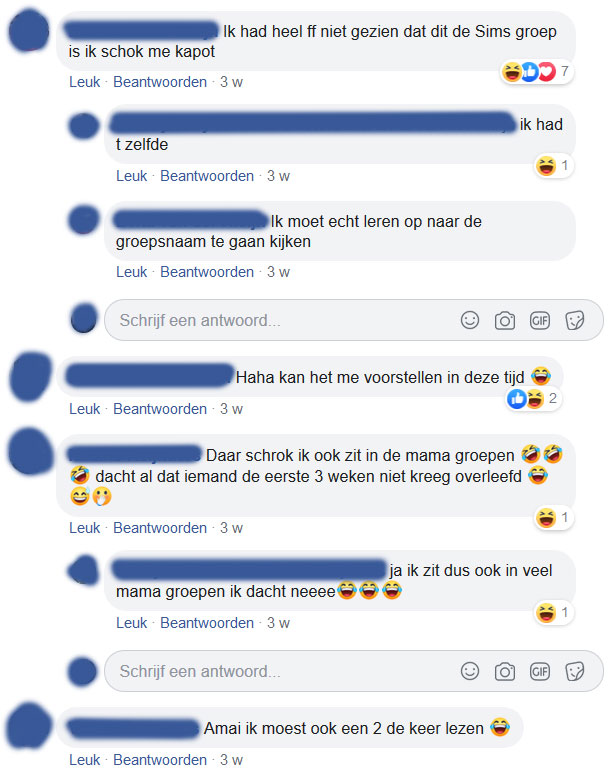Reply to 'ik dacht neeee' comment
614x773 pixels.
(x=207, y=623)
